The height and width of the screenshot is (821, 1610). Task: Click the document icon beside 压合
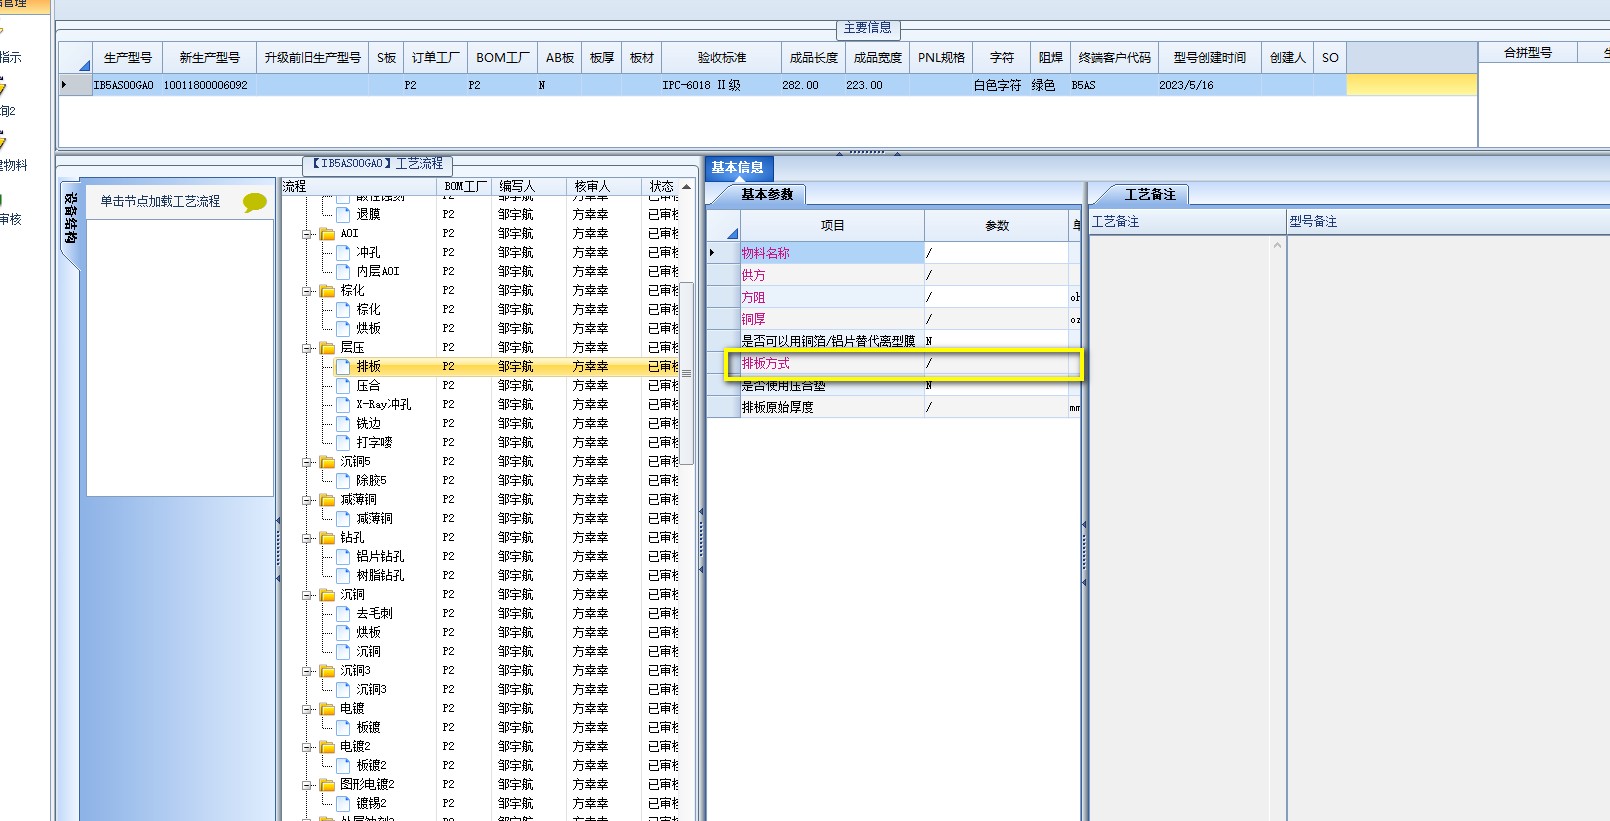click(343, 385)
